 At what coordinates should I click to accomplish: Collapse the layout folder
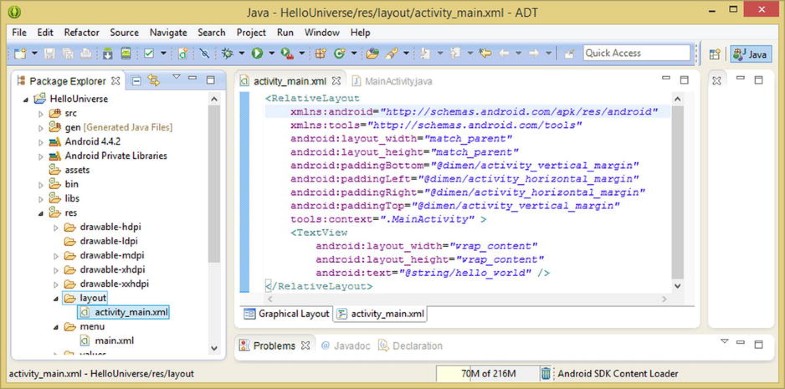click(x=56, y=298)
